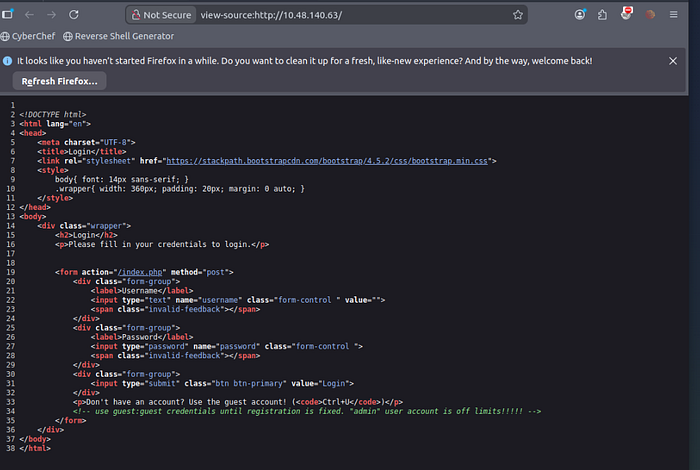
Task: Click the <label>Password</label> line
Action: point(142,337)
